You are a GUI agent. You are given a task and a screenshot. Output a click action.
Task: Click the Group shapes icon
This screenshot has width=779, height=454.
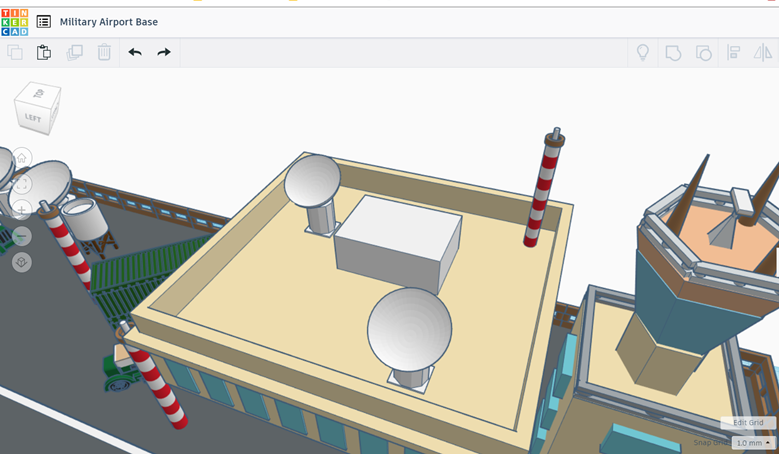(673, 53)
